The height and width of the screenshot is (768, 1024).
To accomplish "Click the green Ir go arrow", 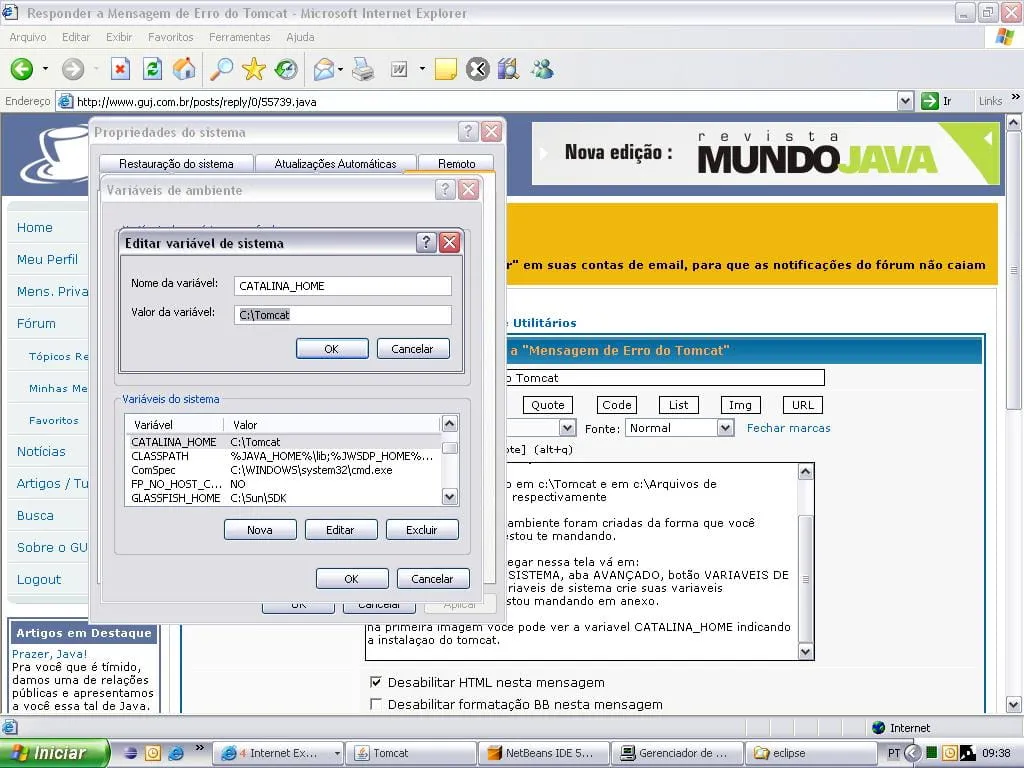I will [929, 101].
